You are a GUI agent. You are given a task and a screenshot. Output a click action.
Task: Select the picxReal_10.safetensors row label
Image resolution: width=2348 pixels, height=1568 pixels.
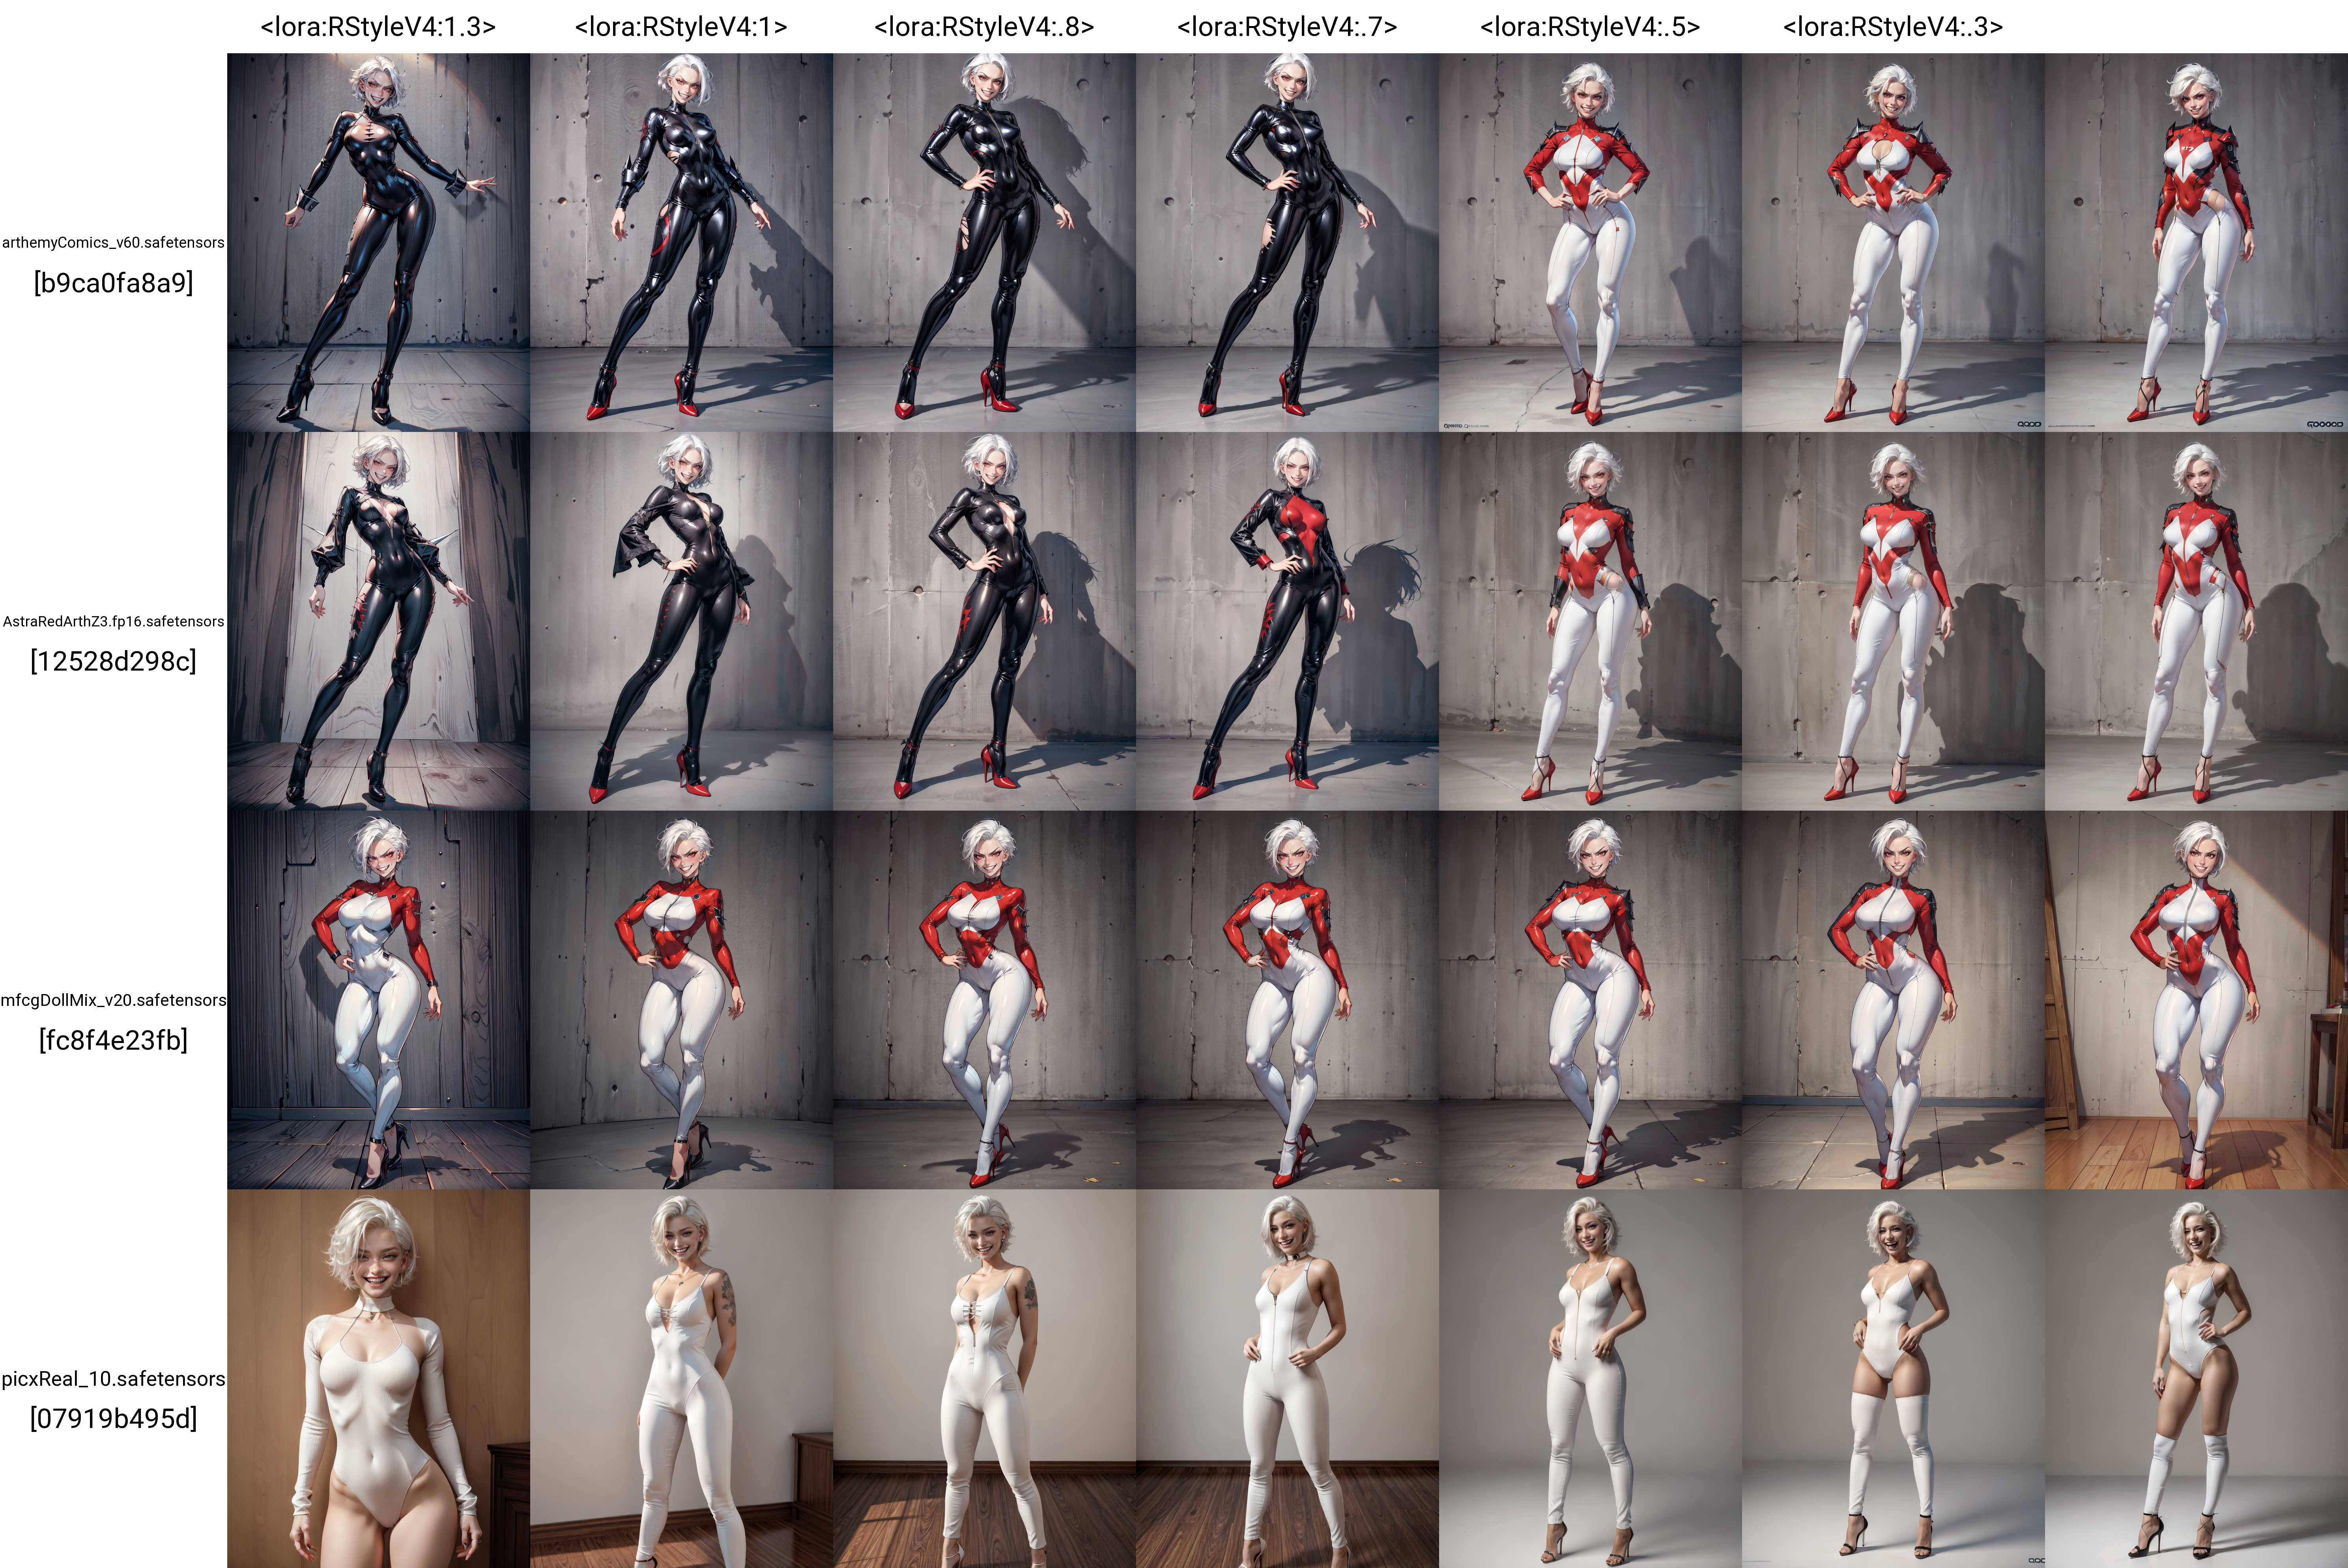coord(113,1379)
